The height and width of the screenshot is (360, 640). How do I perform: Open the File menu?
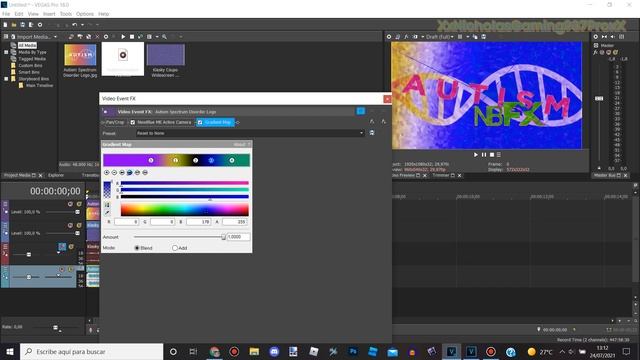click(6, 14)
